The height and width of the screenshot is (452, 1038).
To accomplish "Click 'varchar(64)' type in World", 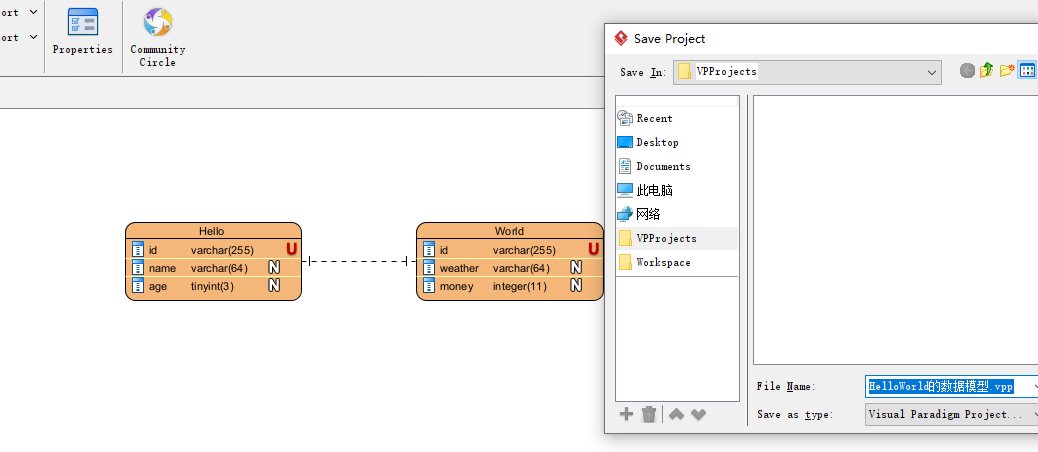I will tap(521, 268).
